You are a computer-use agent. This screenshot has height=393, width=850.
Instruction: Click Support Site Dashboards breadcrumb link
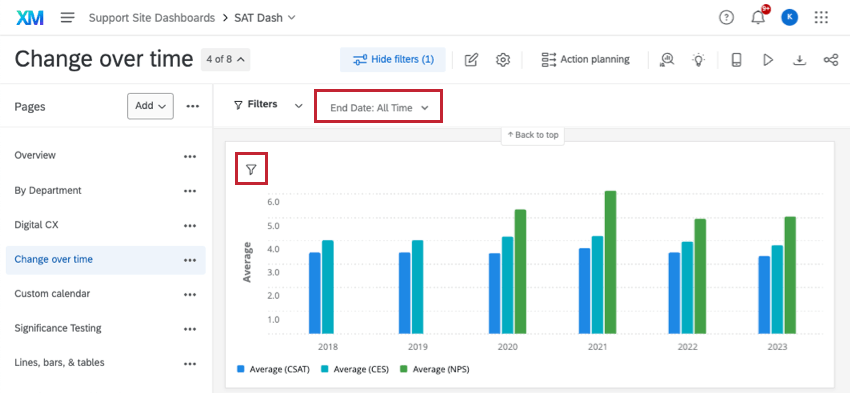click(152, 18)
